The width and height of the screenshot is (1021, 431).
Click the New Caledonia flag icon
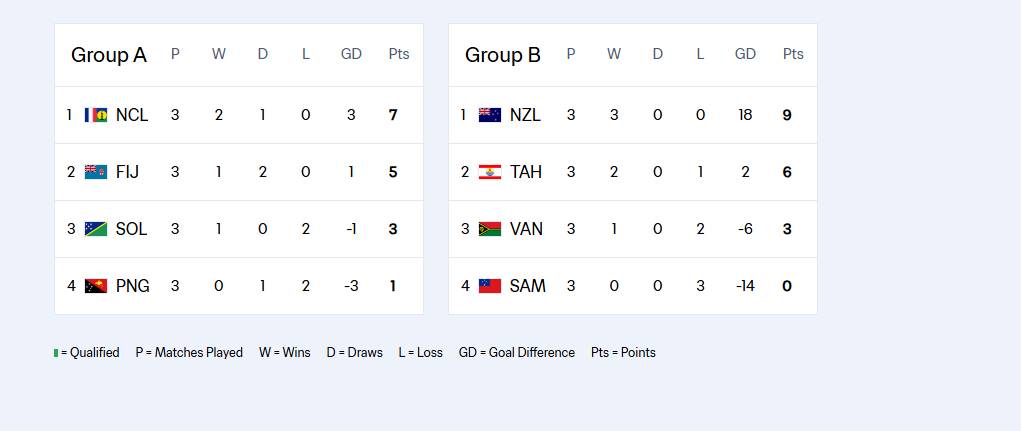[x=96, y=115]
